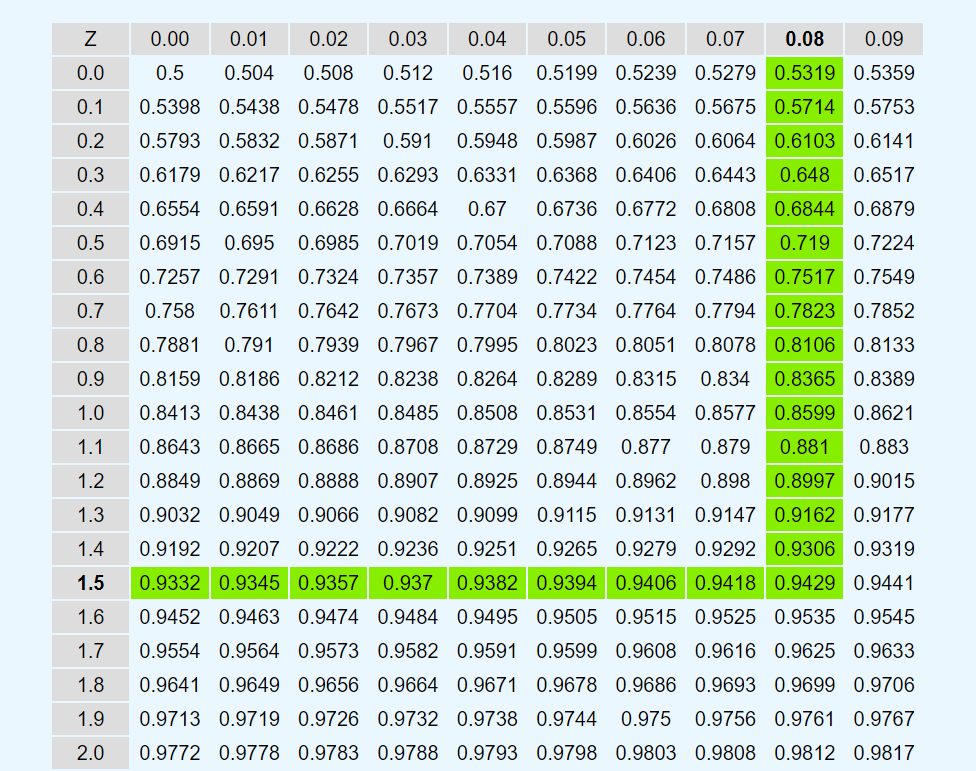Select the highlighted cell 0.9357
Screen dimensions: 976x771
[328, 583]
